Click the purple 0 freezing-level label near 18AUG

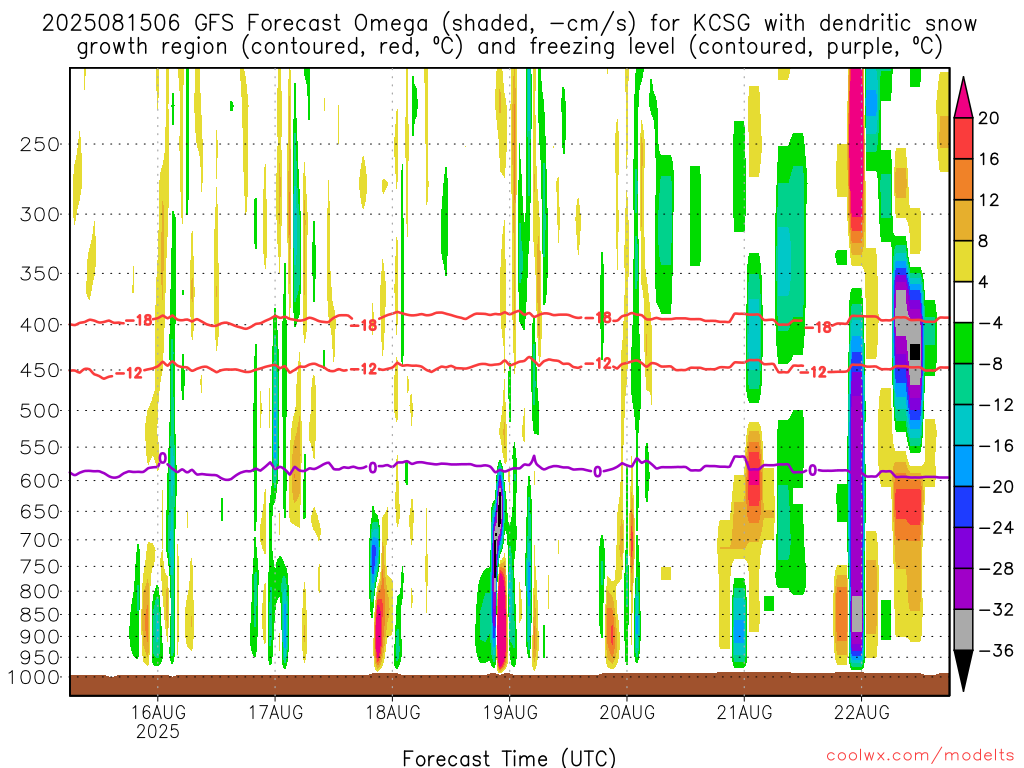pyautogui.click(x=372, y=468)
